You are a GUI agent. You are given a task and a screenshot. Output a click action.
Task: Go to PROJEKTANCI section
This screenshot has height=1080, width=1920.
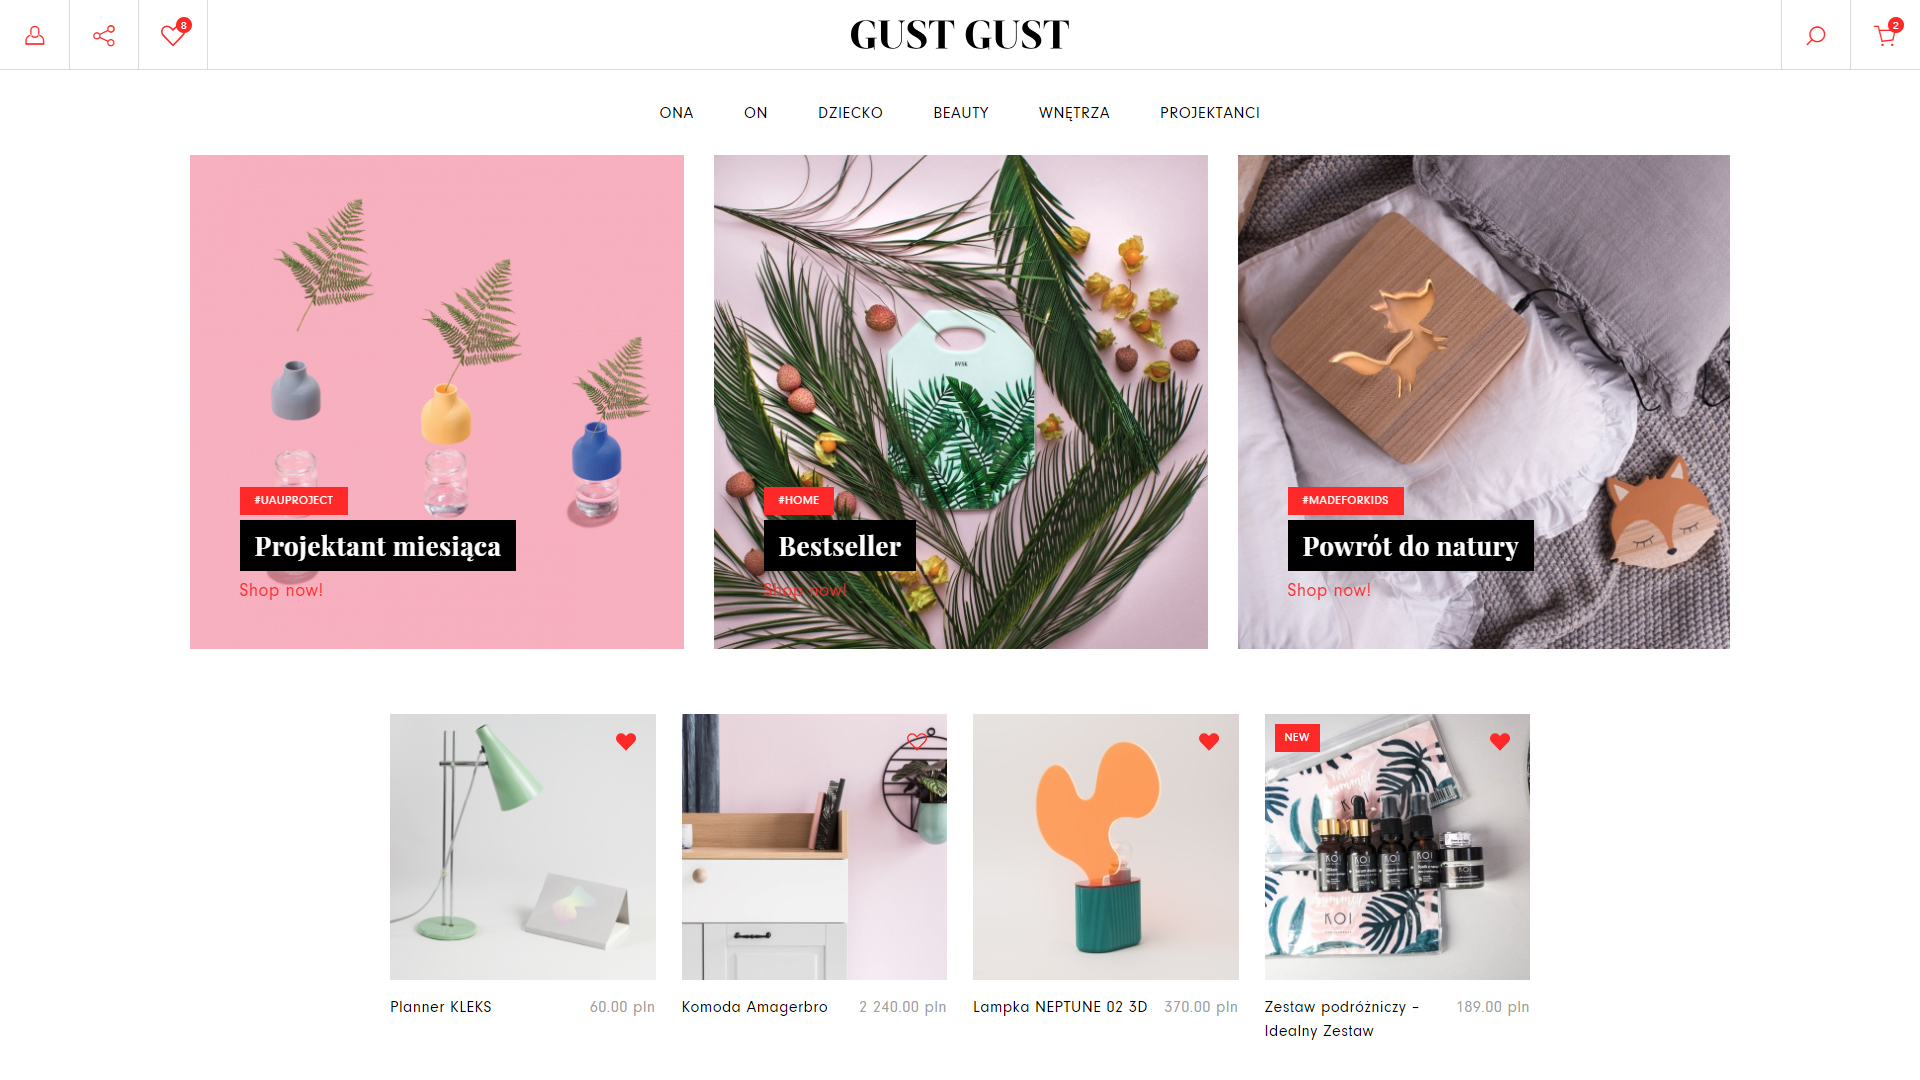coord(1210,113)
